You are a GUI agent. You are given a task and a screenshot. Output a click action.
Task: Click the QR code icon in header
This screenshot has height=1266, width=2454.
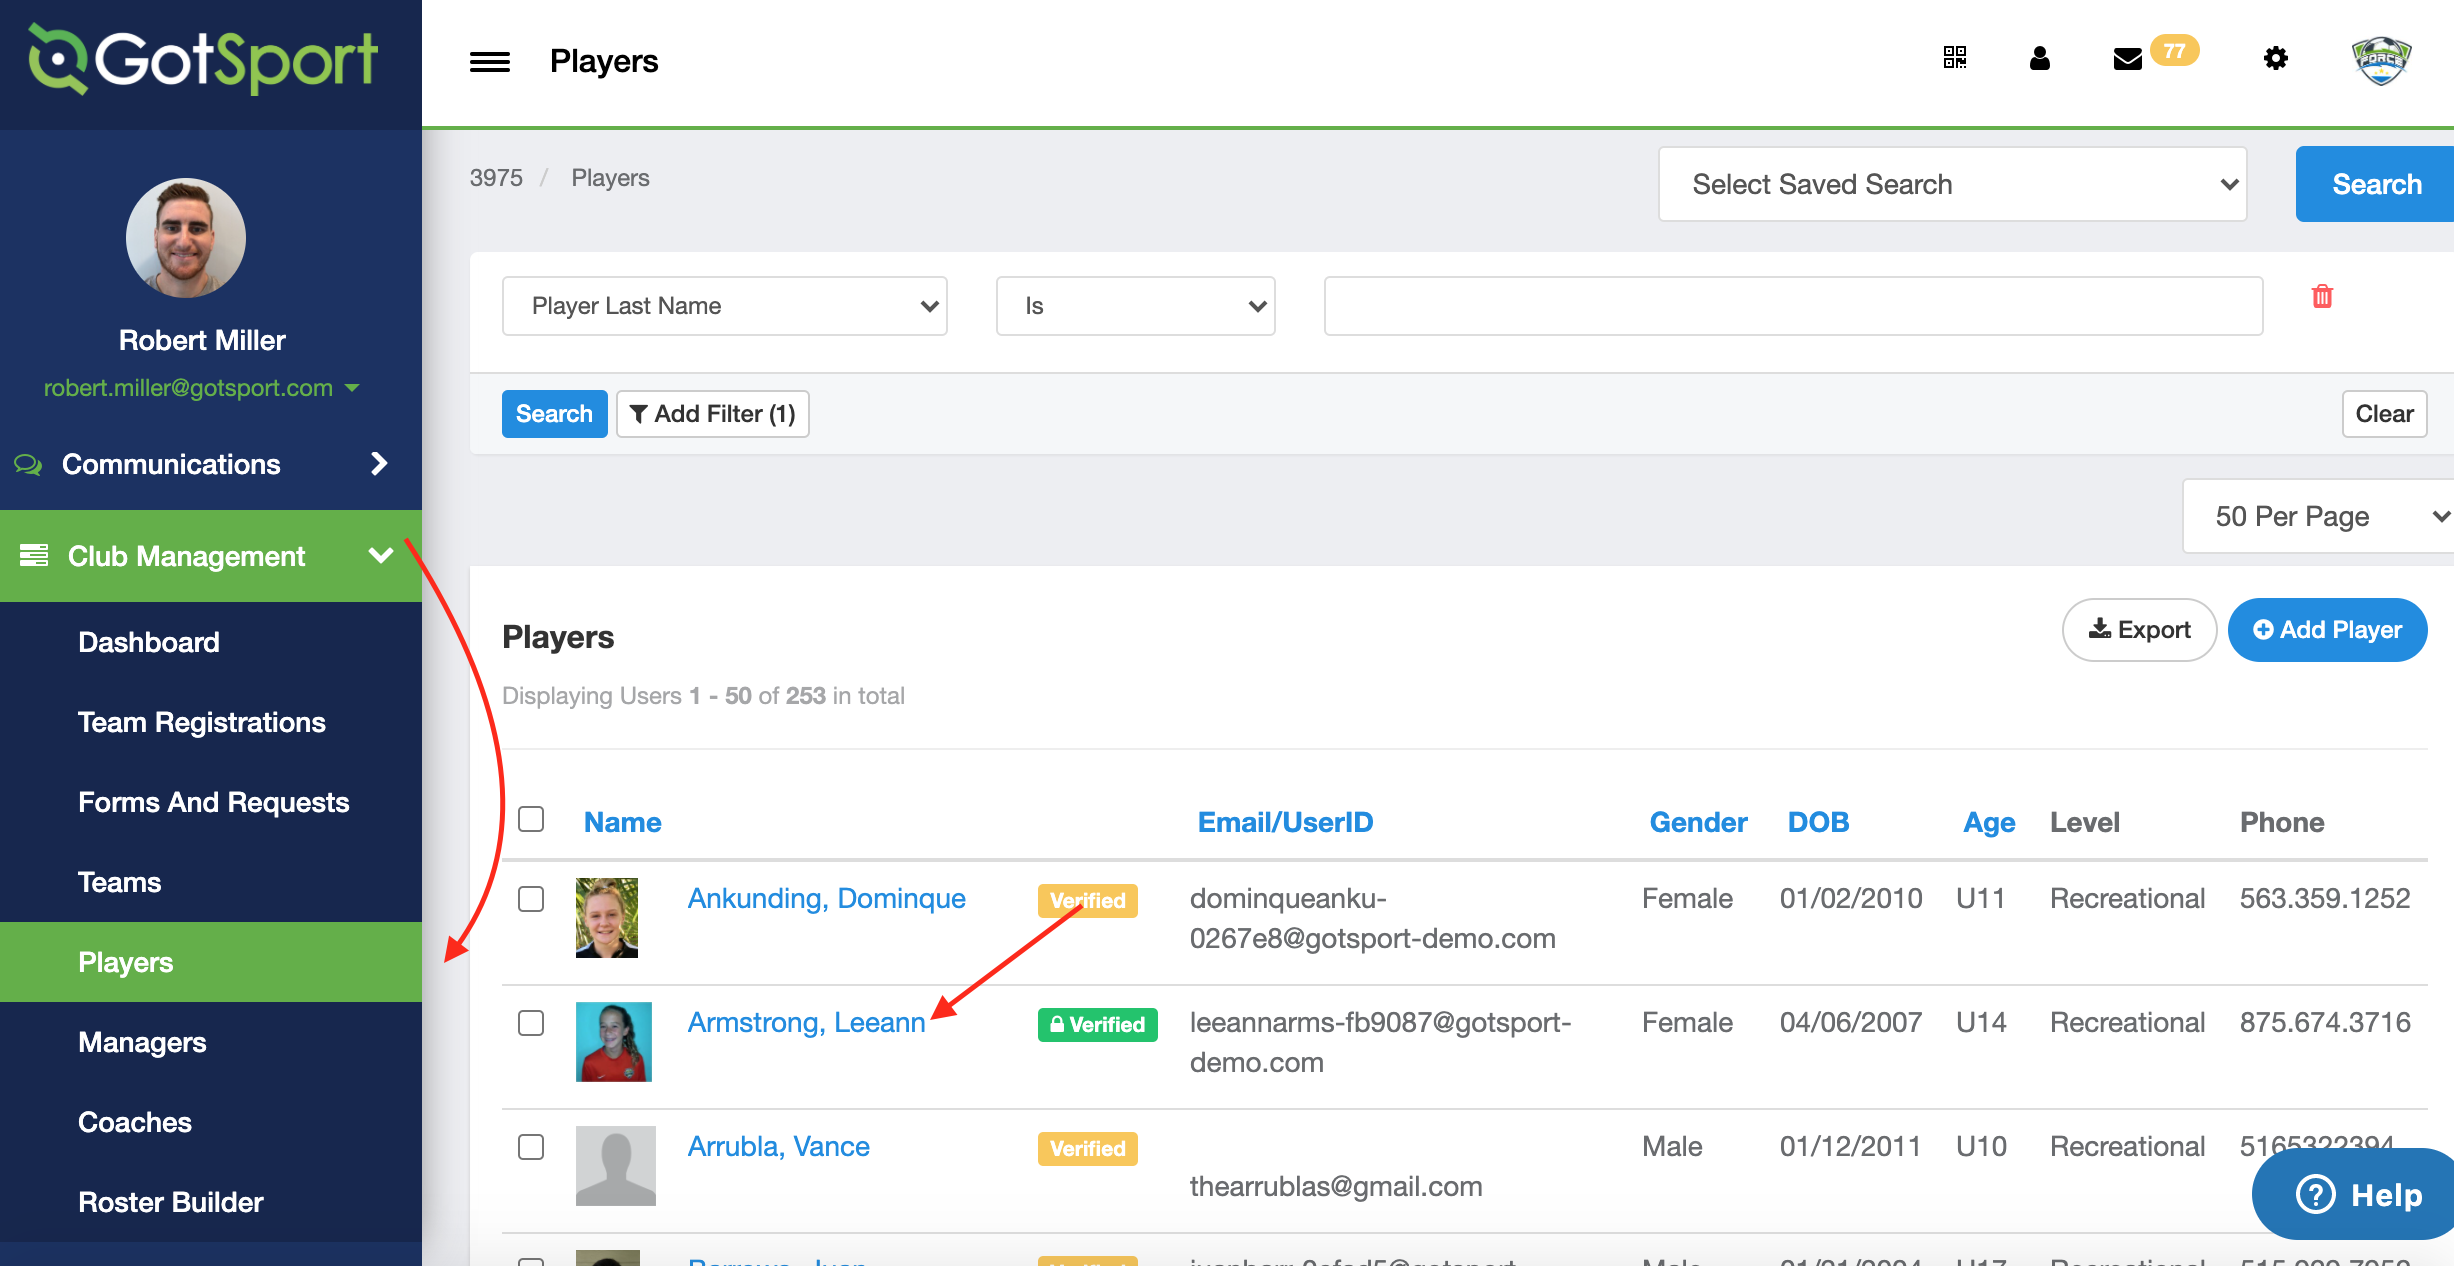pos(1954,58)
